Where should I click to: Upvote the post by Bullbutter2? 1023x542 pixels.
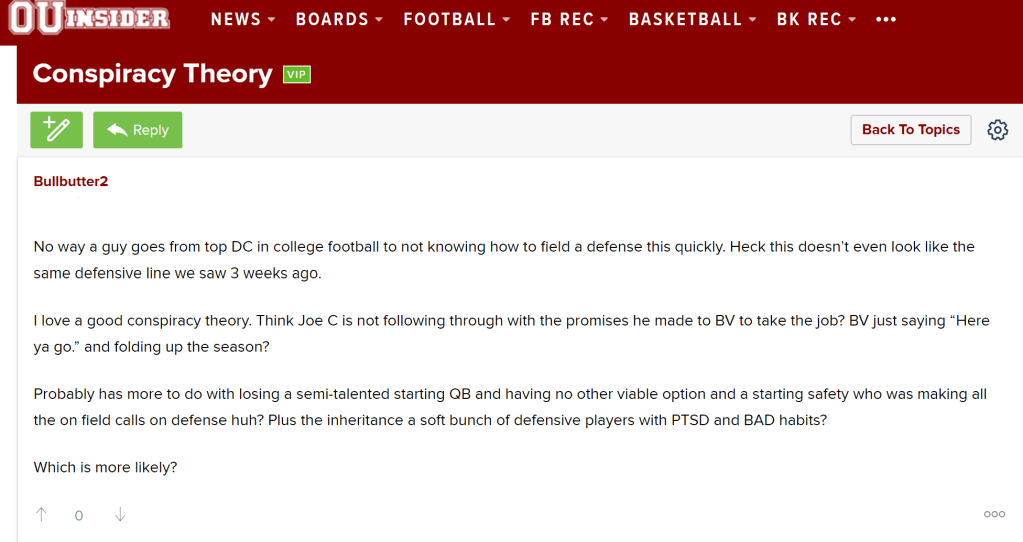click(41, 515)
